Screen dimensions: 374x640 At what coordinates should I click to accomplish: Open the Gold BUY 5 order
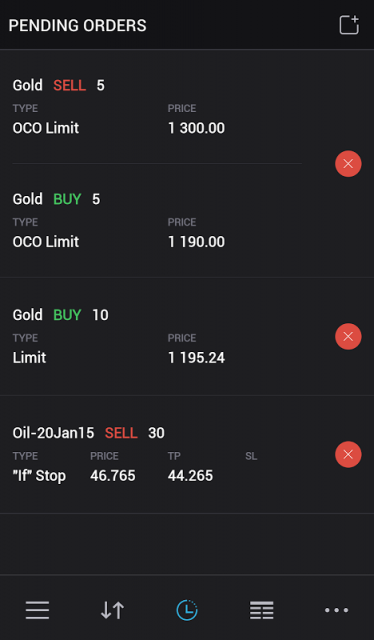coord(157,220)
